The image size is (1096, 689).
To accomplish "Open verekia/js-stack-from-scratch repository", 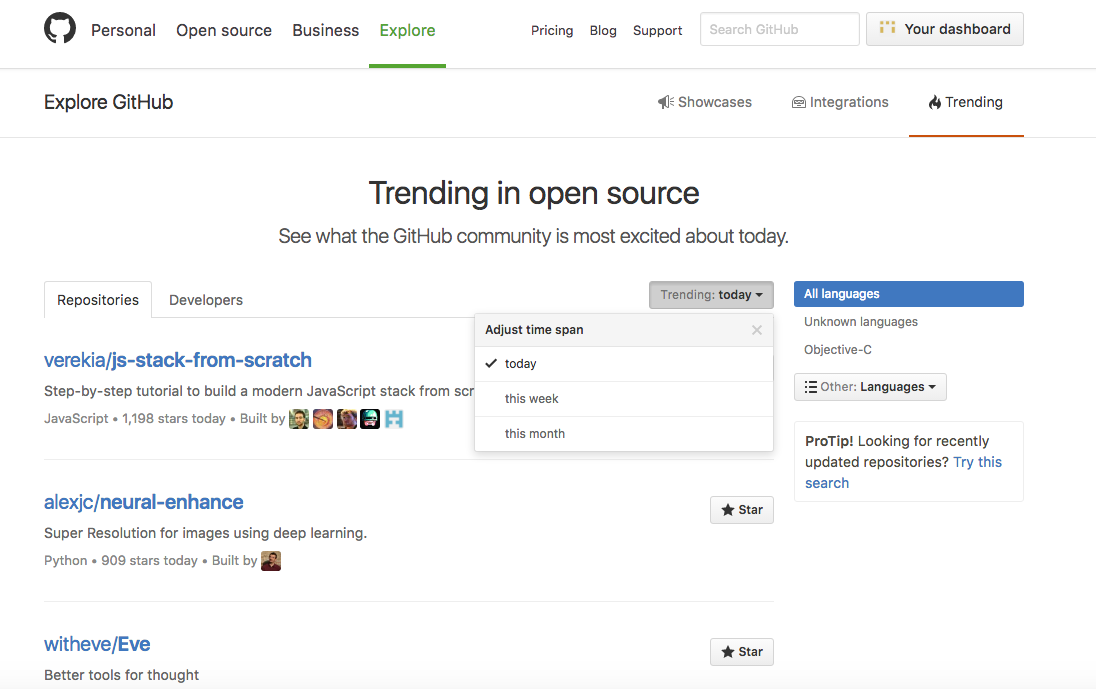I will (178, 360).
